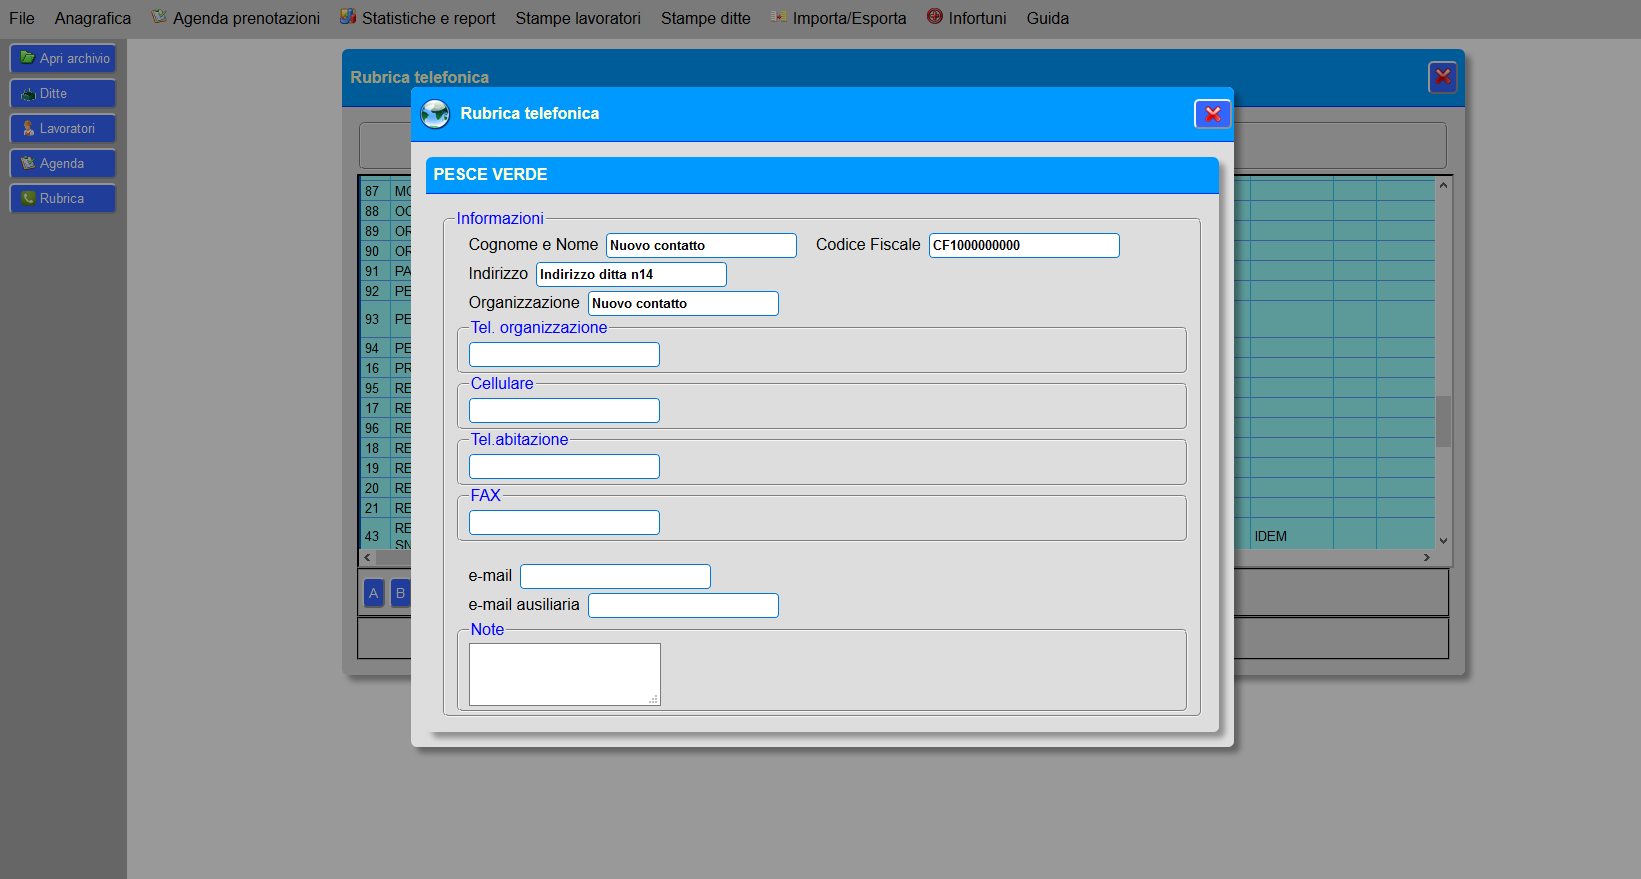1641x879 pixels.
Task: Open the File menu
Action: click(x=22, y=18)
